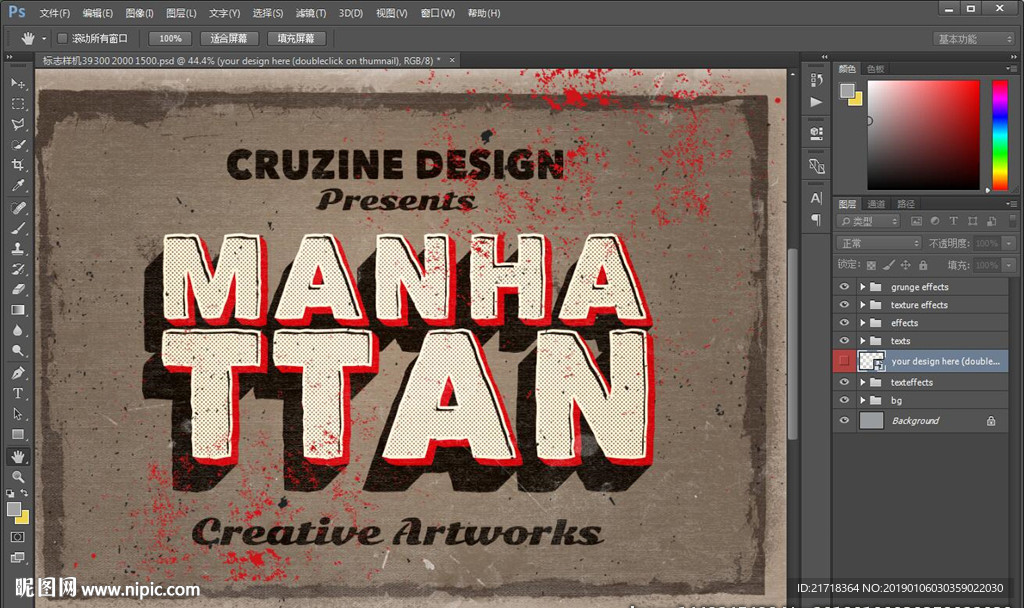
Task: Open the 滤镜(T) menu
Action: point(310,13)
